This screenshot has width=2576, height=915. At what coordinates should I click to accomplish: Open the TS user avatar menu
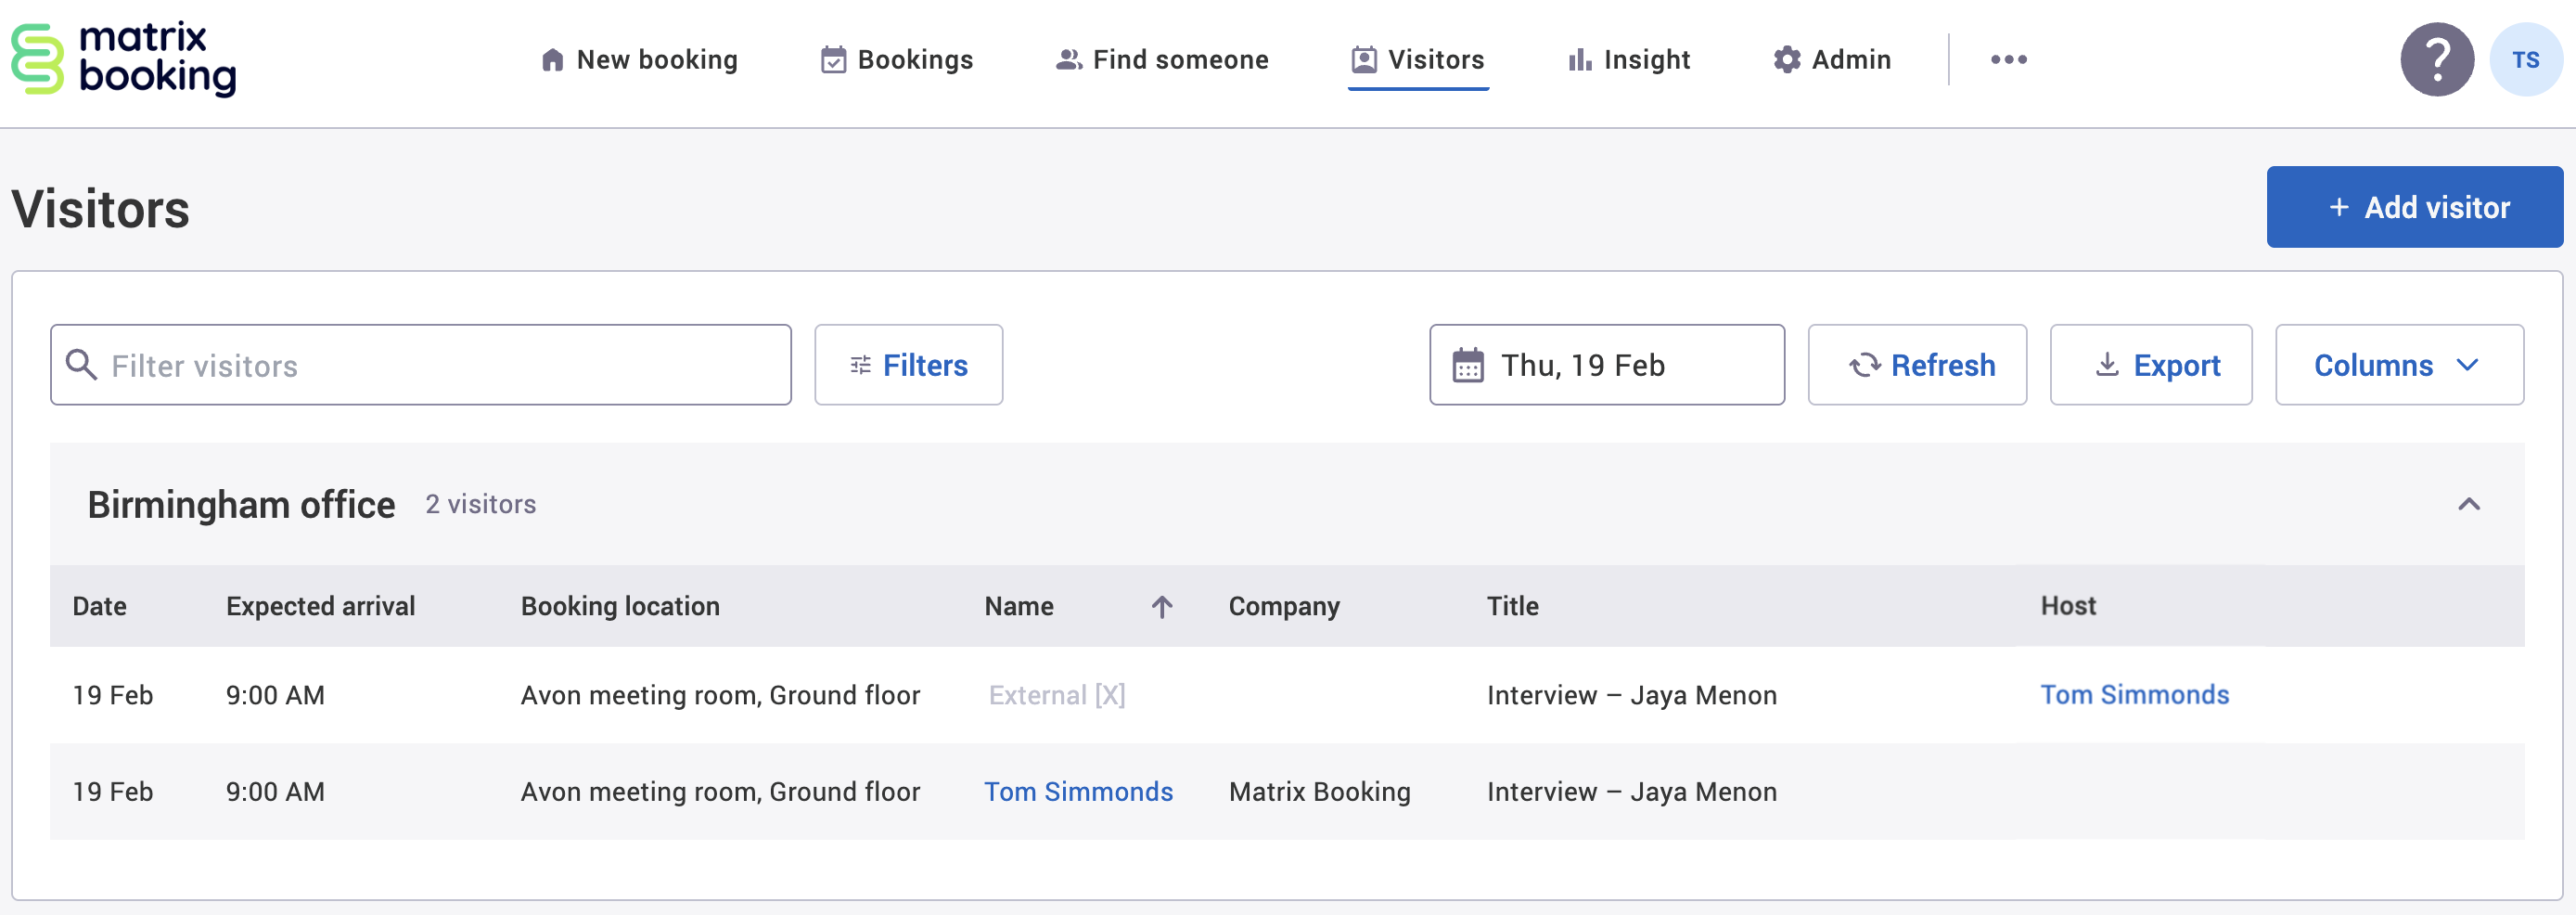2525,60
